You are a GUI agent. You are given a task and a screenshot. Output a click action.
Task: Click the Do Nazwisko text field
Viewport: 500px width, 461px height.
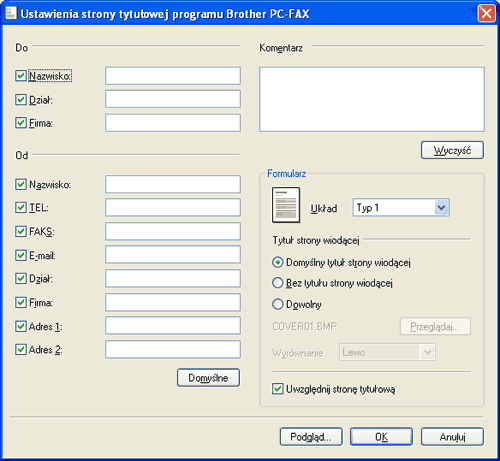click(x=173, y=76)
